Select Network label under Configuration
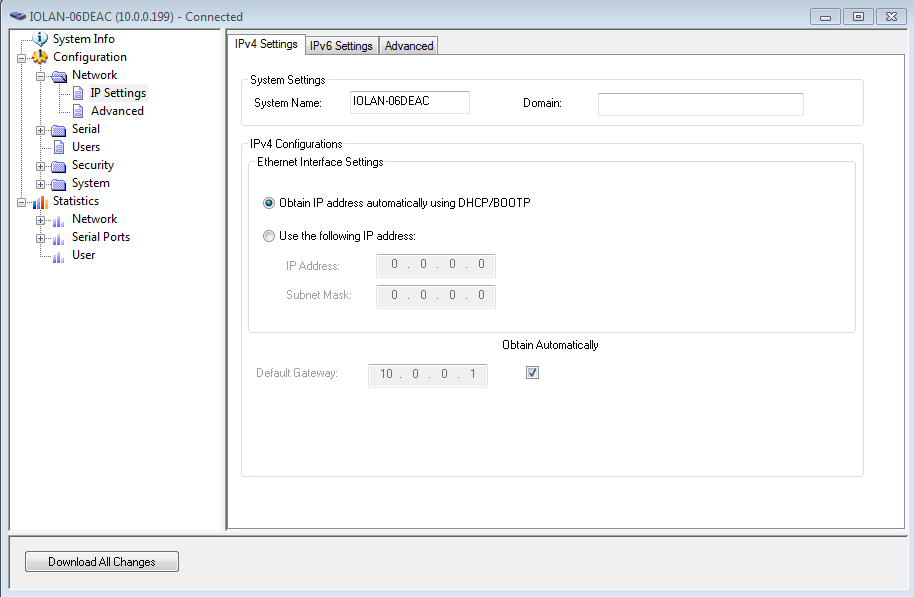The image size is (914, 597). click(94, 75)
